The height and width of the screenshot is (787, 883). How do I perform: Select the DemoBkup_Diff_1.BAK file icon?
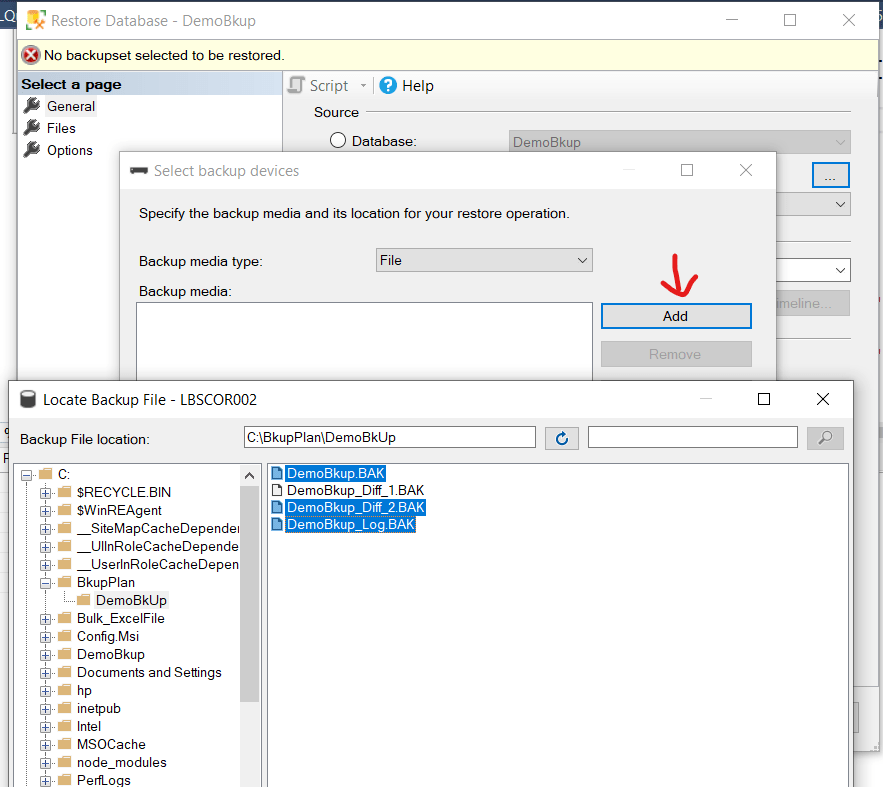coord(277,490)
